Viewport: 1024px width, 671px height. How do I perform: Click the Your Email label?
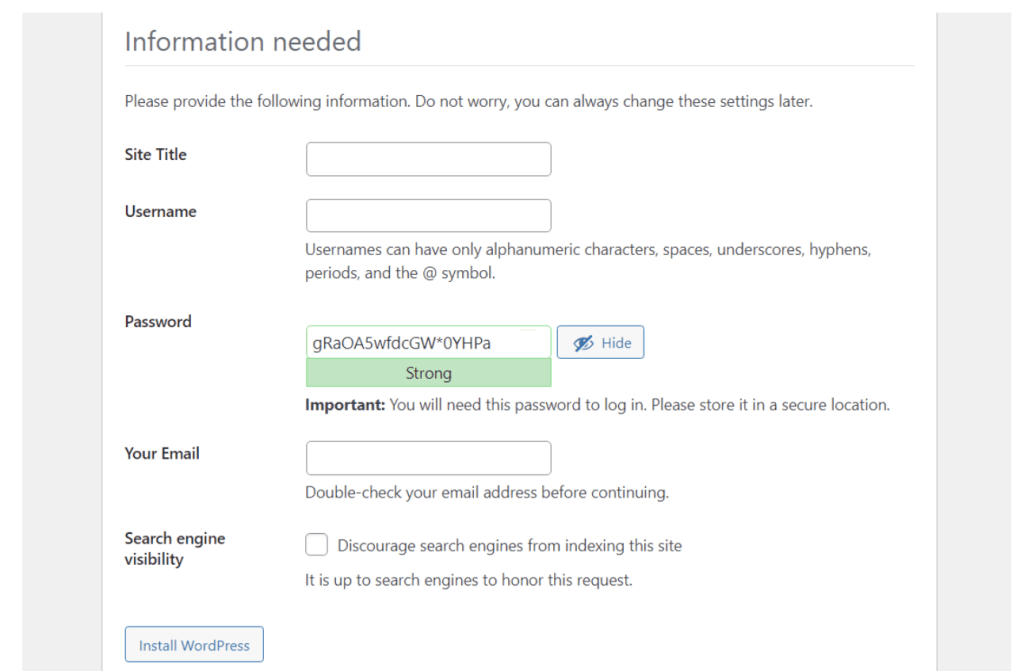pyautogui.click(x=161, y=453)
